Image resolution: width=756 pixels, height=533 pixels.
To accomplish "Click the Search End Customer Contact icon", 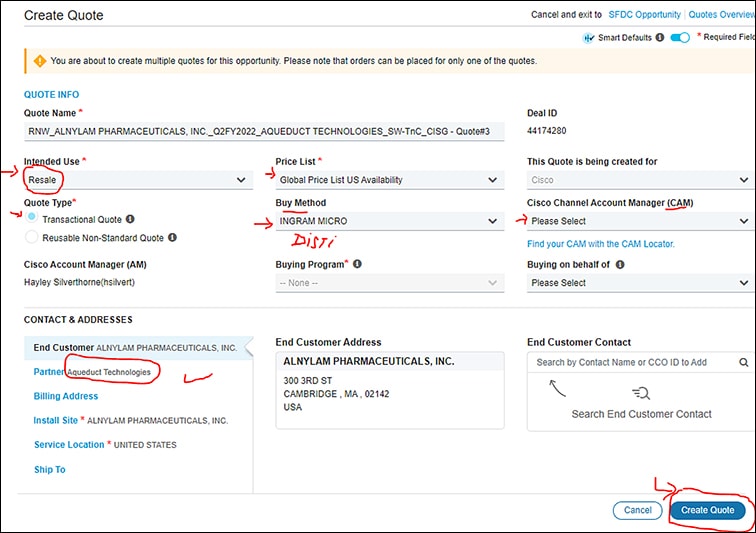I will tap(641, 393).
